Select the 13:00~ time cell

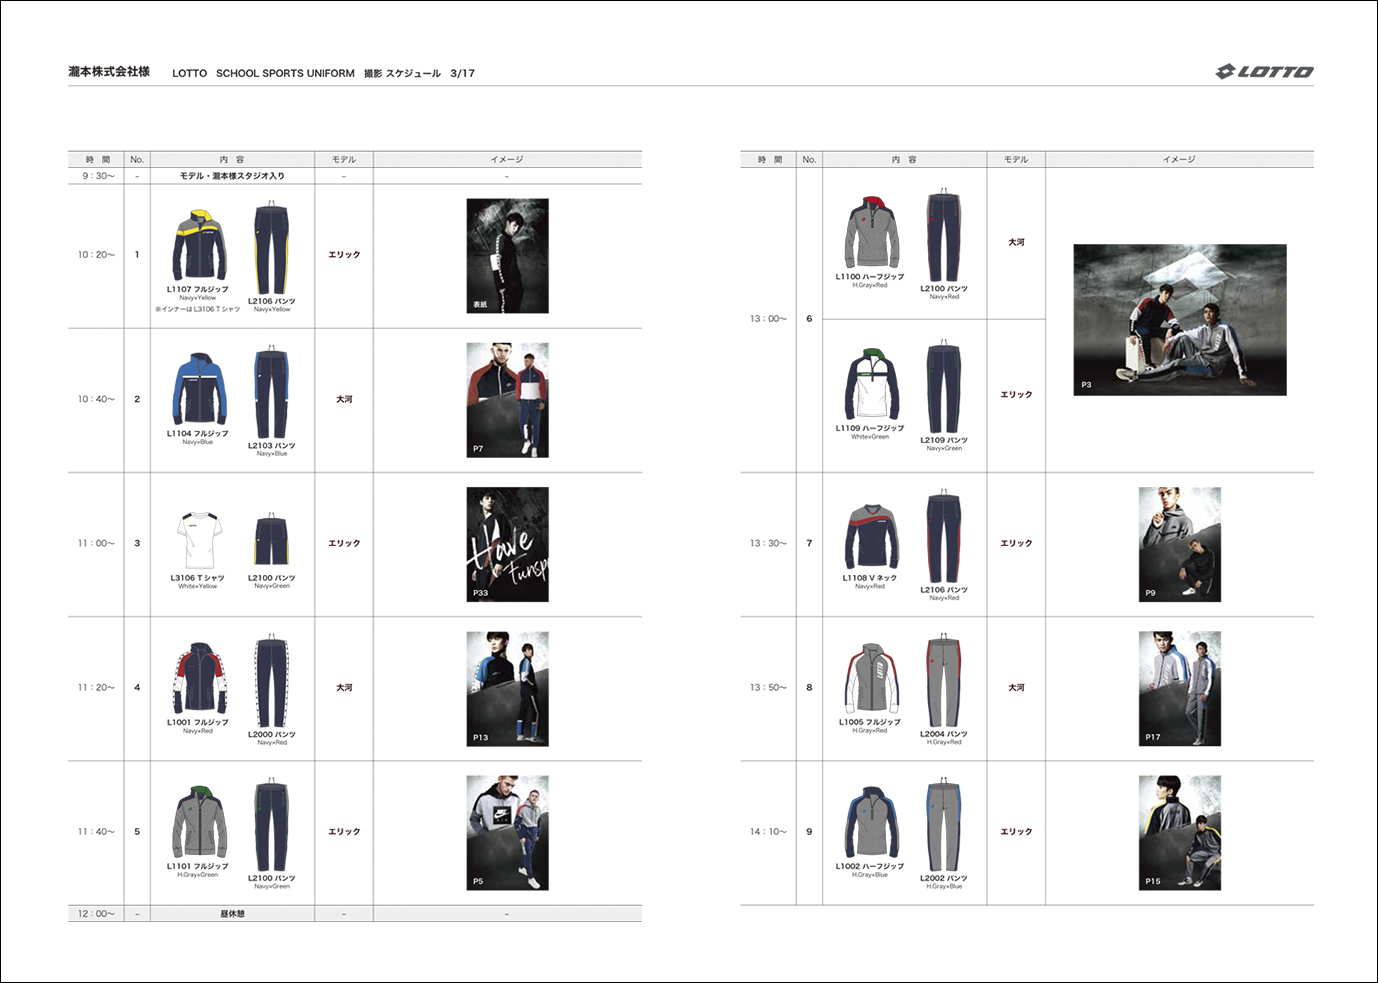click(x=768, y=319)
